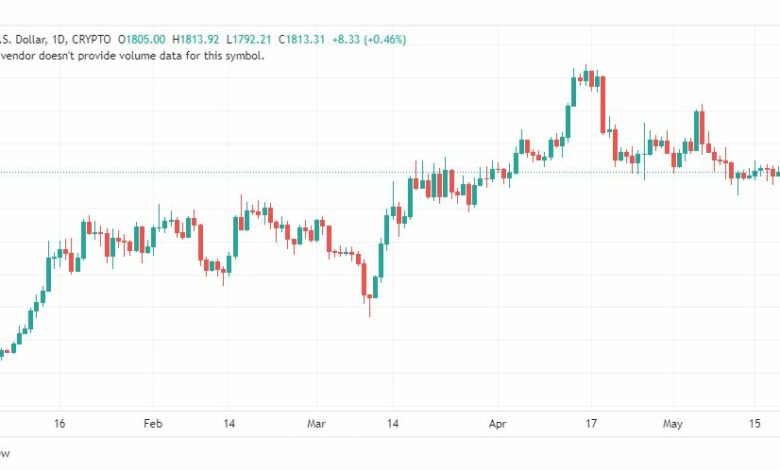Click the missing volume data notice text

(132, 56)
